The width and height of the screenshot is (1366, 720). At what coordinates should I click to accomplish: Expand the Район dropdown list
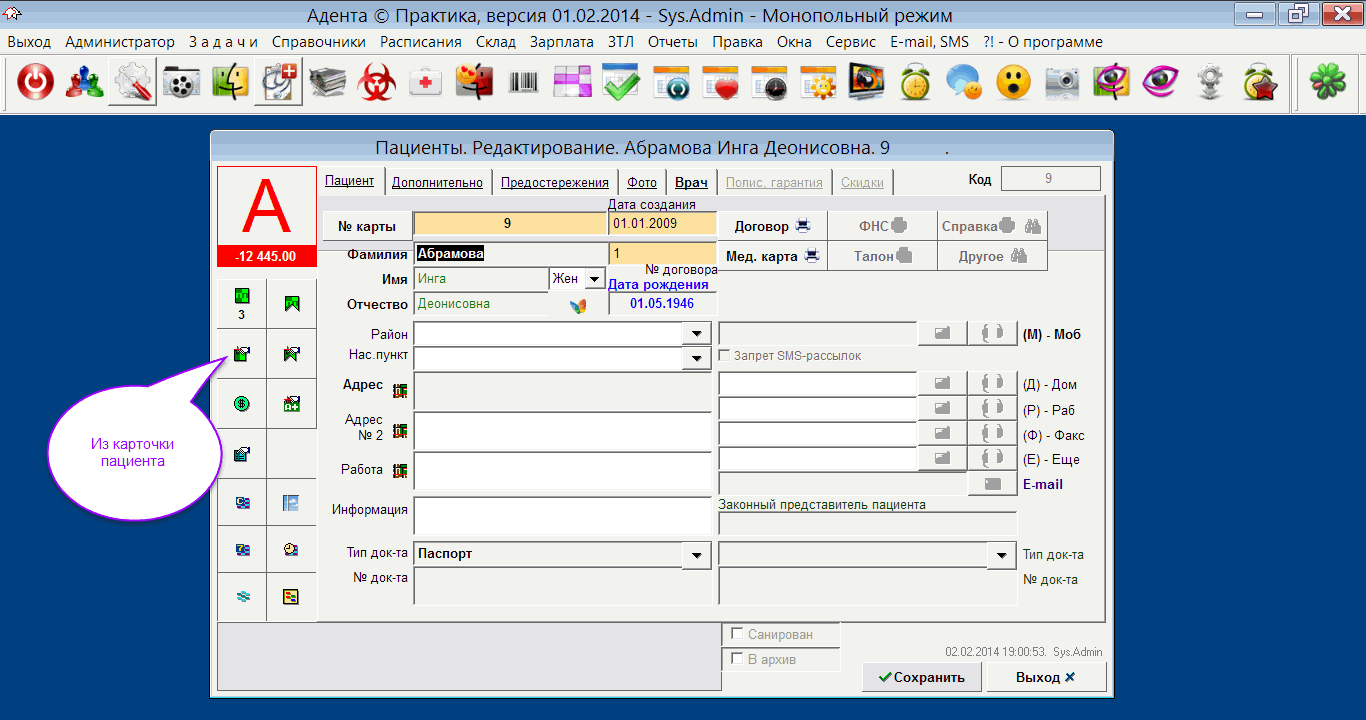point(695,333)
